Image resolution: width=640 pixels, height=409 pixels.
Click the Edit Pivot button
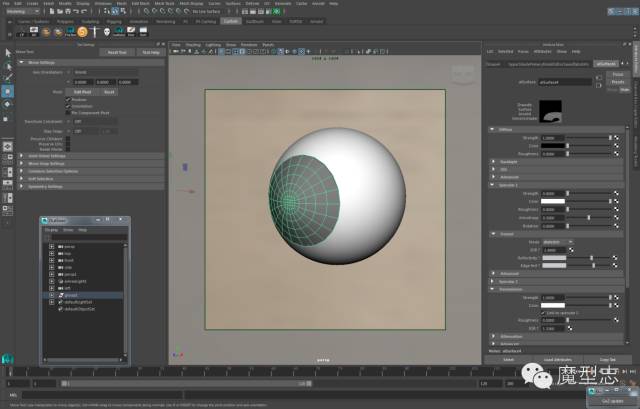click(x=82, y=92)
